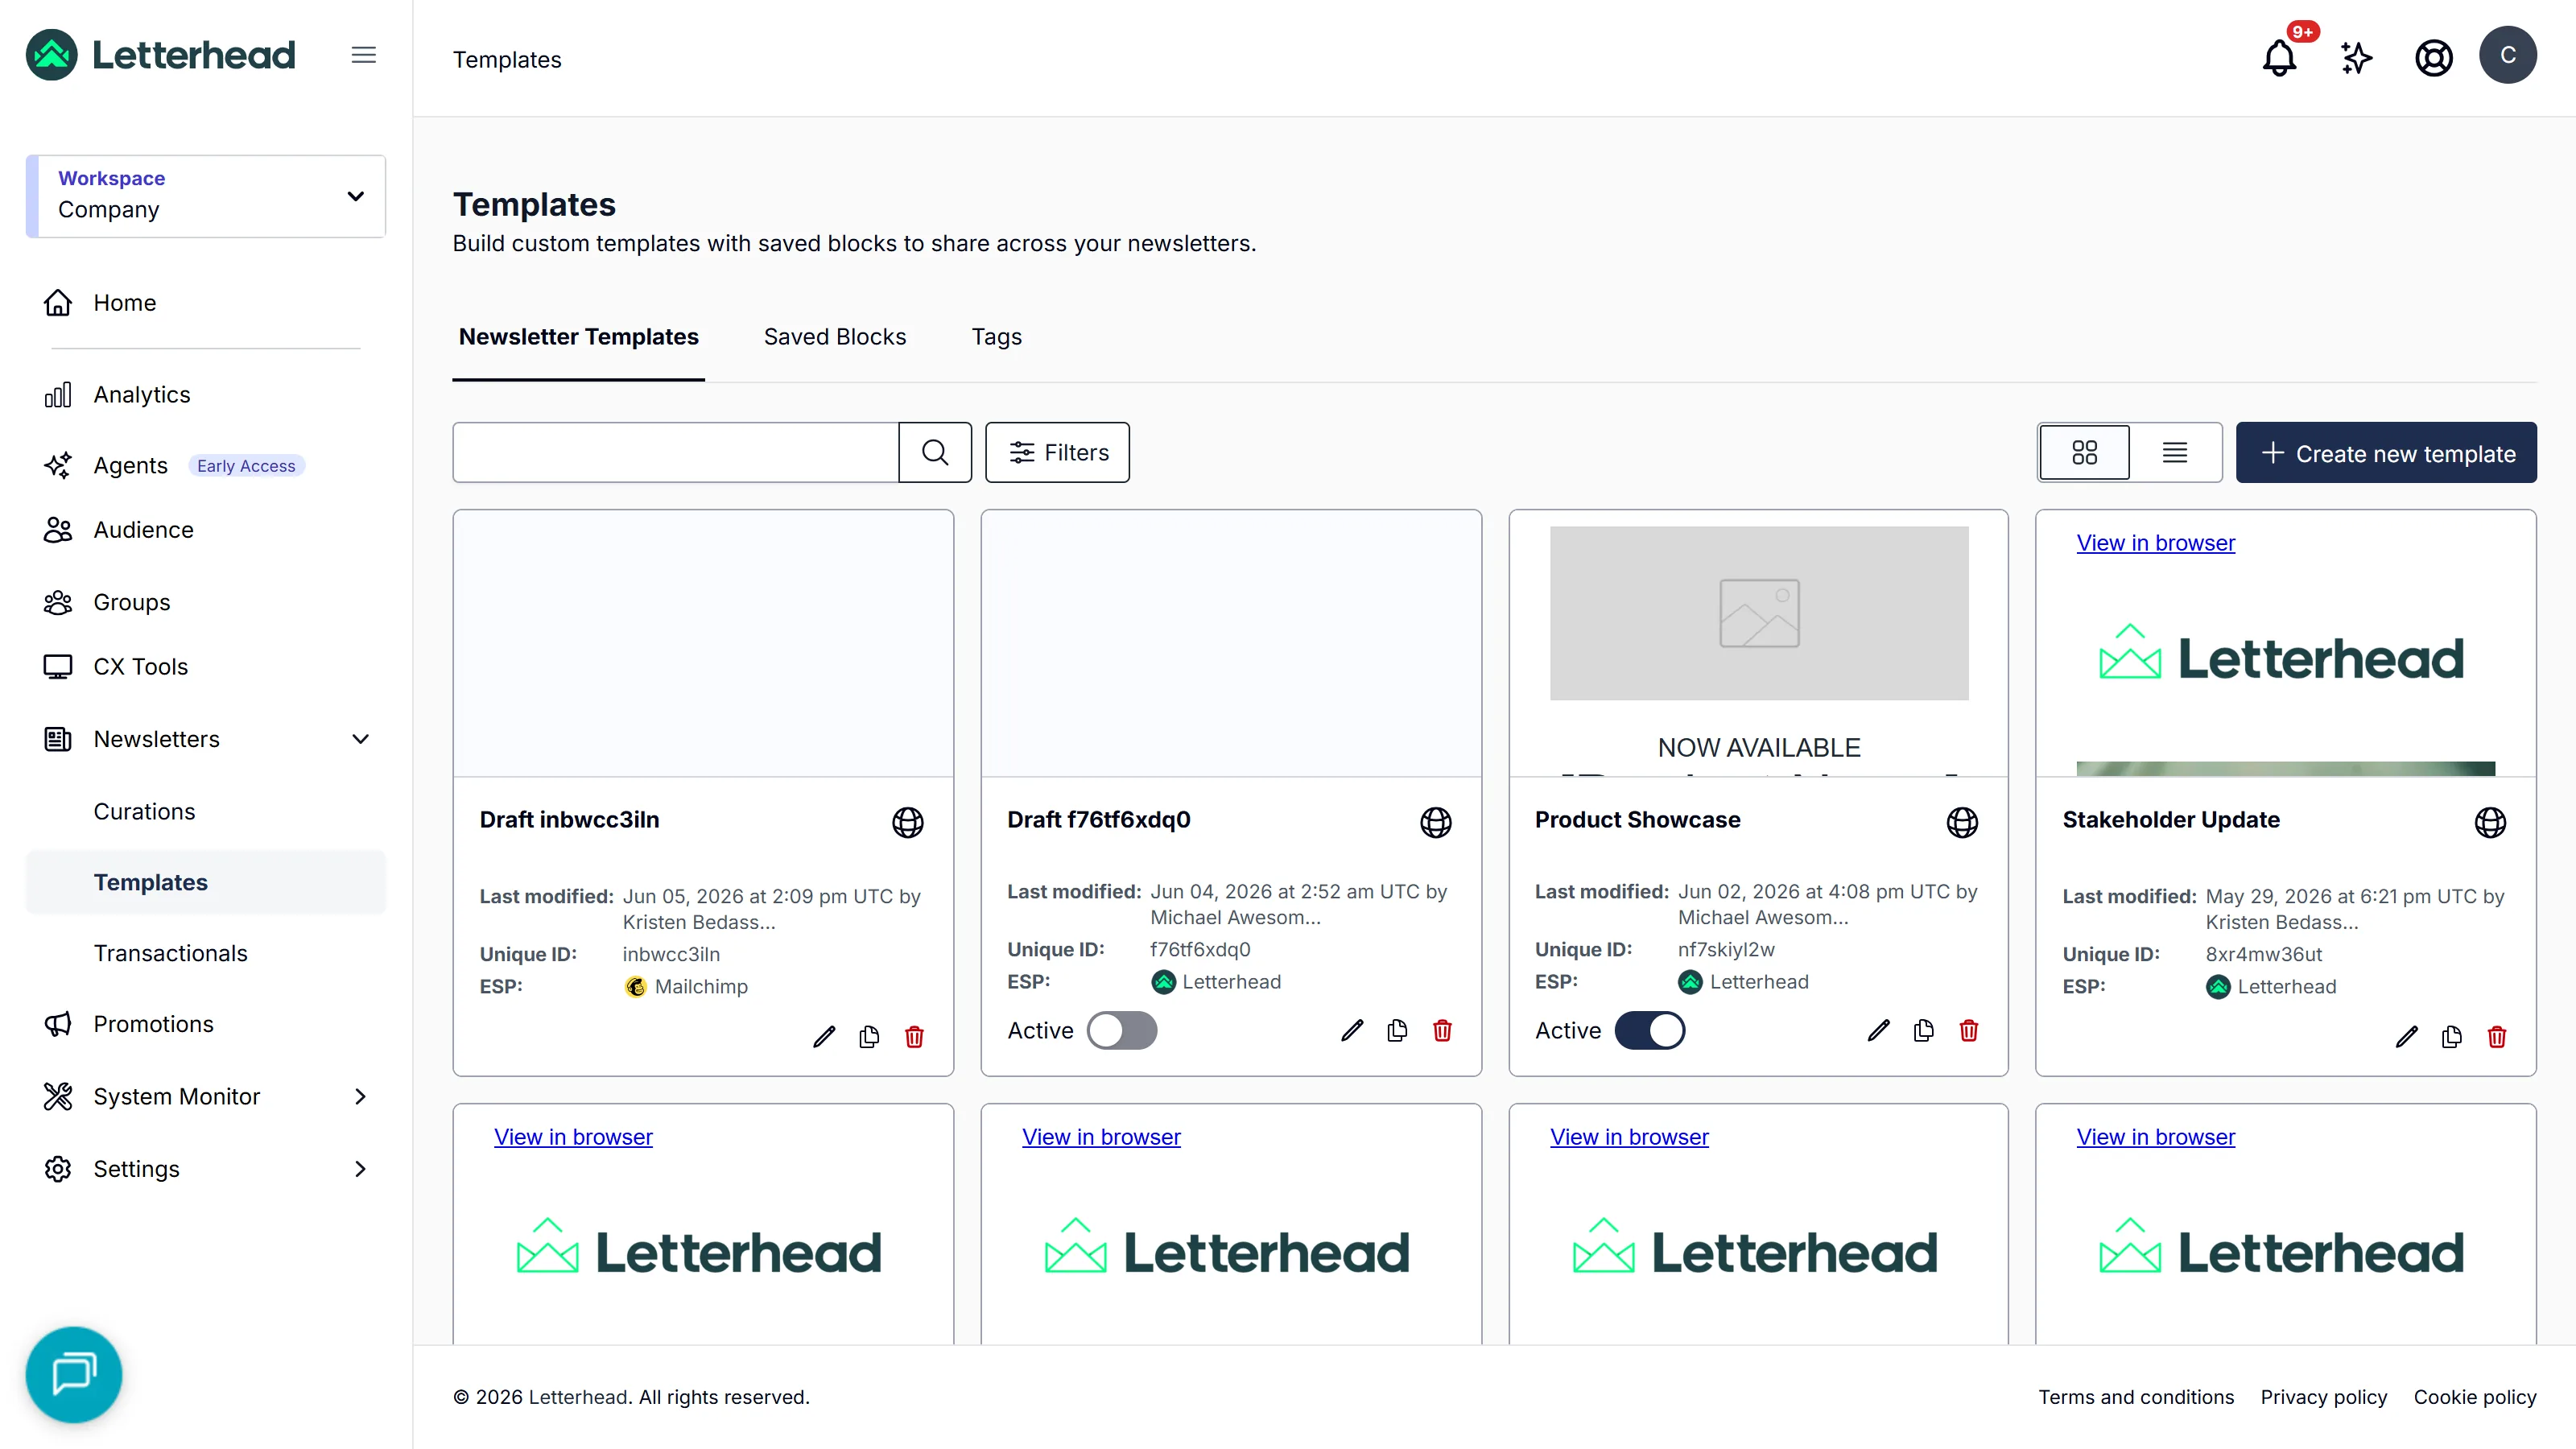
Task: Open Draft inbwcc3iln blank thumbnail
Action: [x=703, y=643]
